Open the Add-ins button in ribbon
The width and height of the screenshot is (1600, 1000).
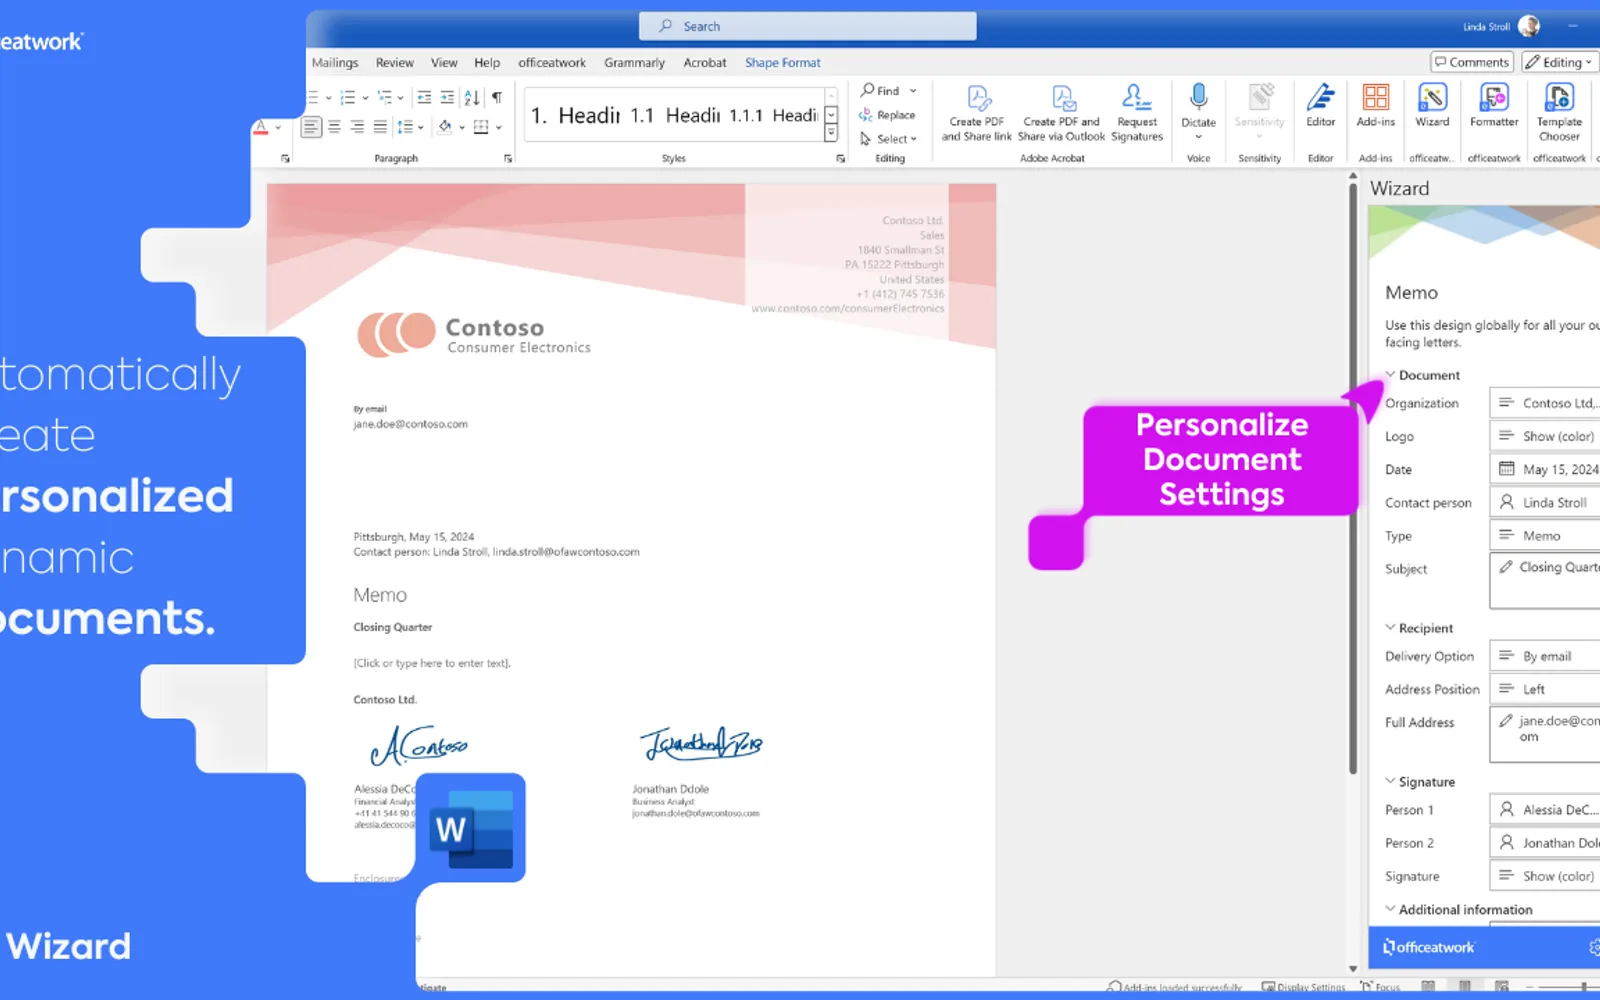pyautogui.click(x=1375, y=105)
